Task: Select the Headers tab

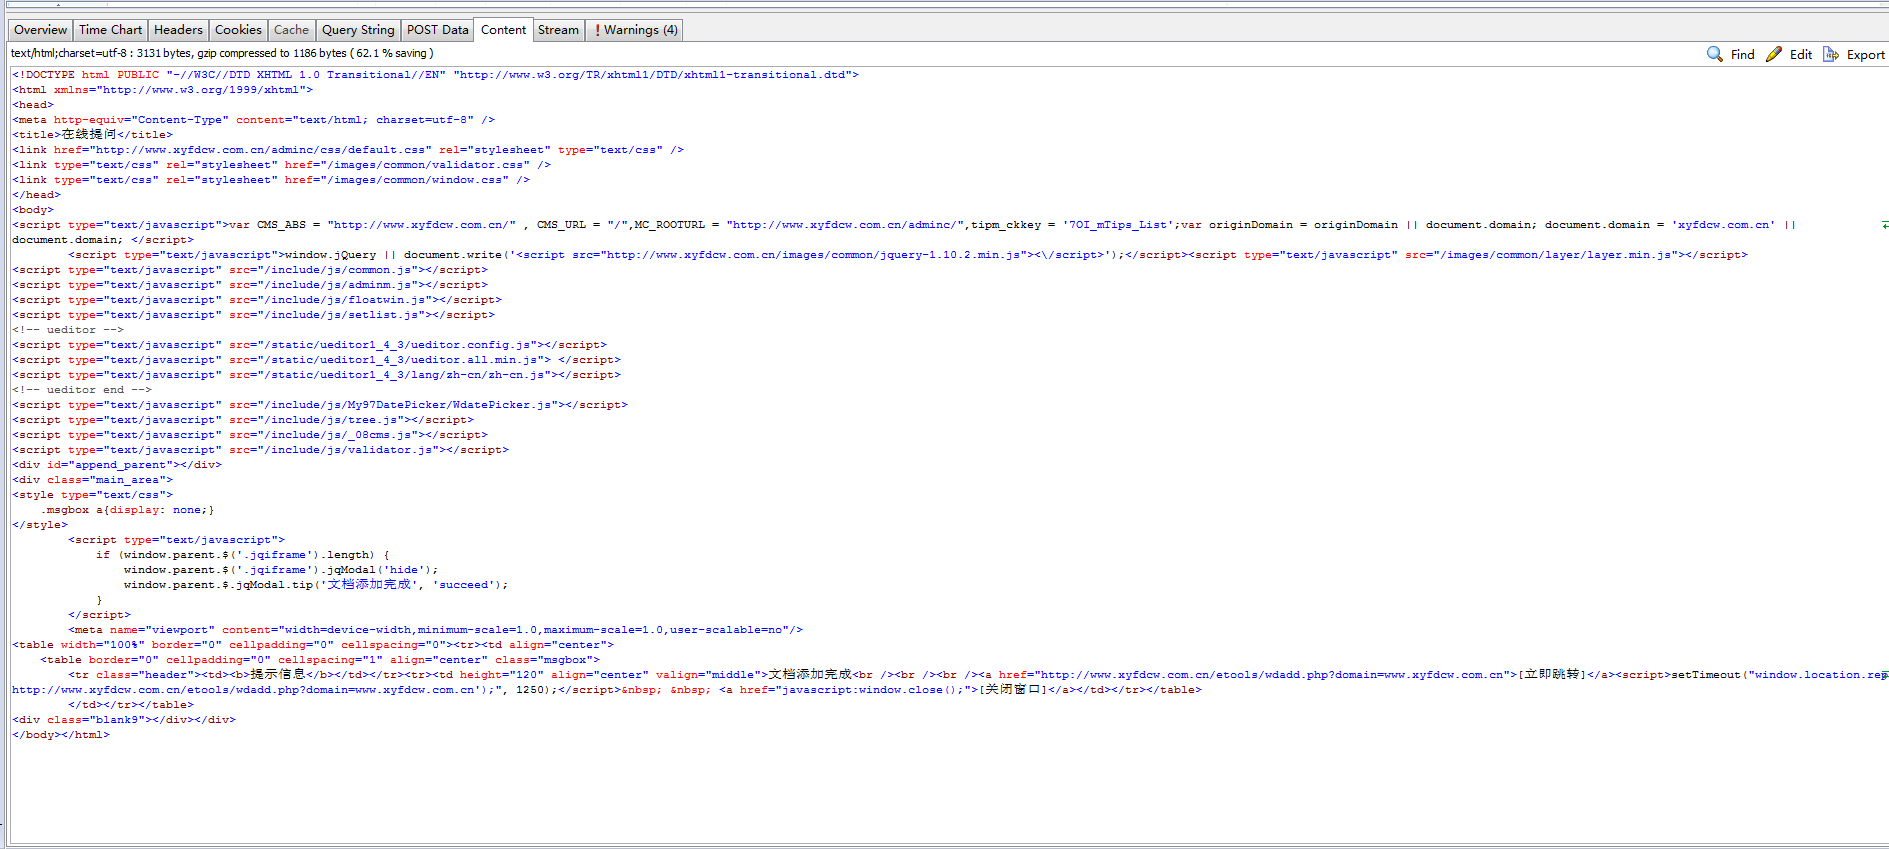Action: 178,30
